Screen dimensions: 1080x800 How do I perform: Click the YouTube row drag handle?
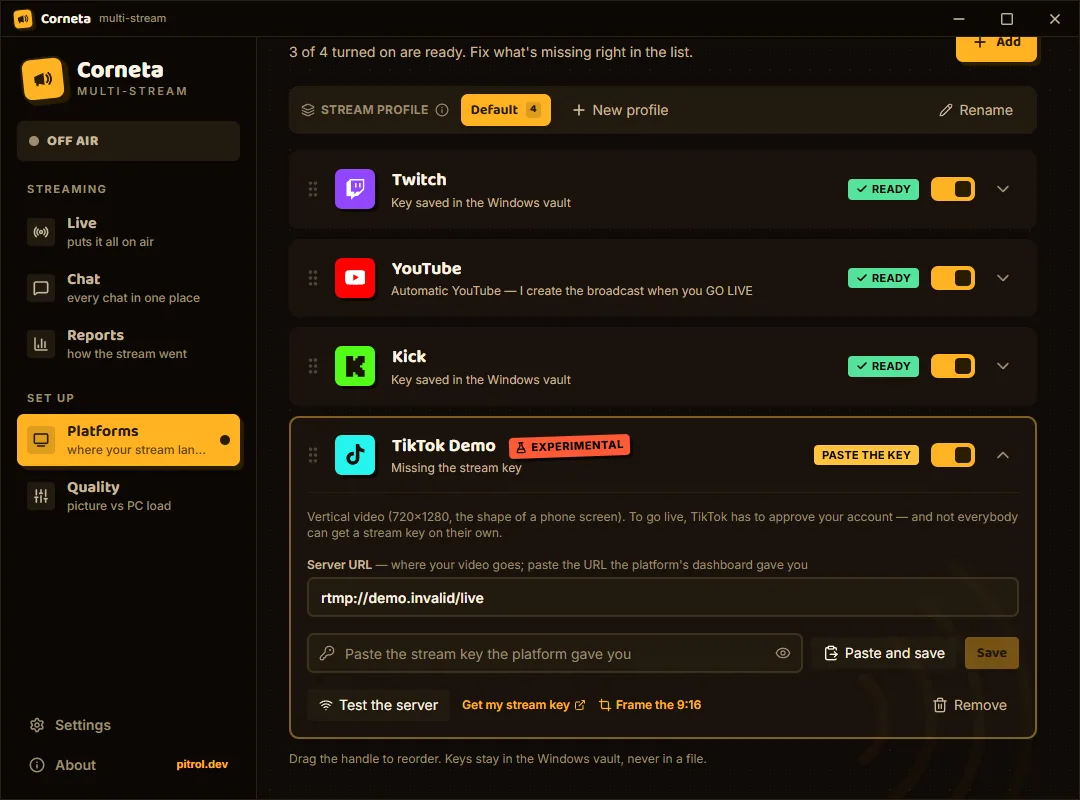[x=313, y=278]
